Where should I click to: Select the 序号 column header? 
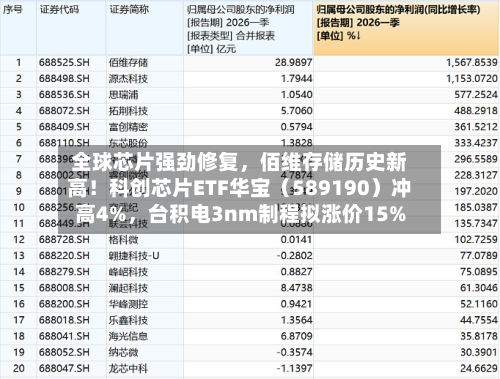[x=18, y=28]
